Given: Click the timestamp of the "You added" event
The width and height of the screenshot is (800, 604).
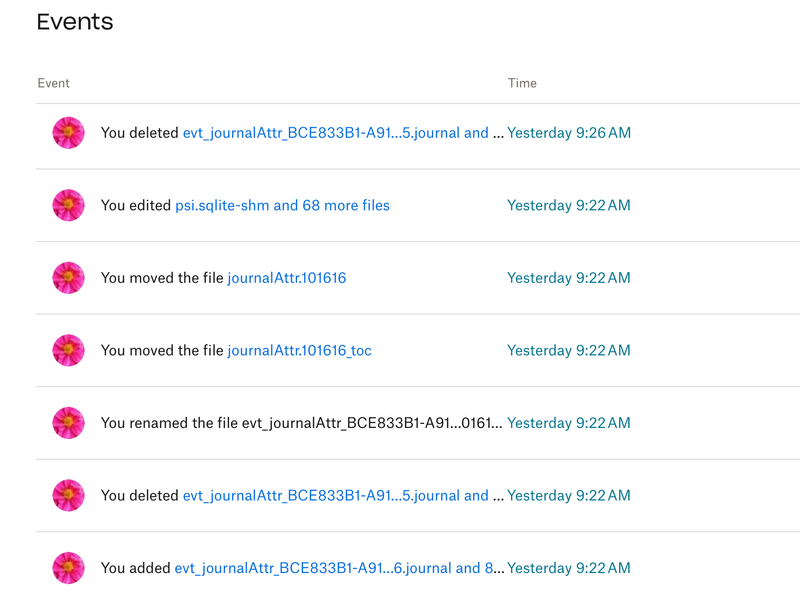Looking at the screenshot, I should click(569, 568).
